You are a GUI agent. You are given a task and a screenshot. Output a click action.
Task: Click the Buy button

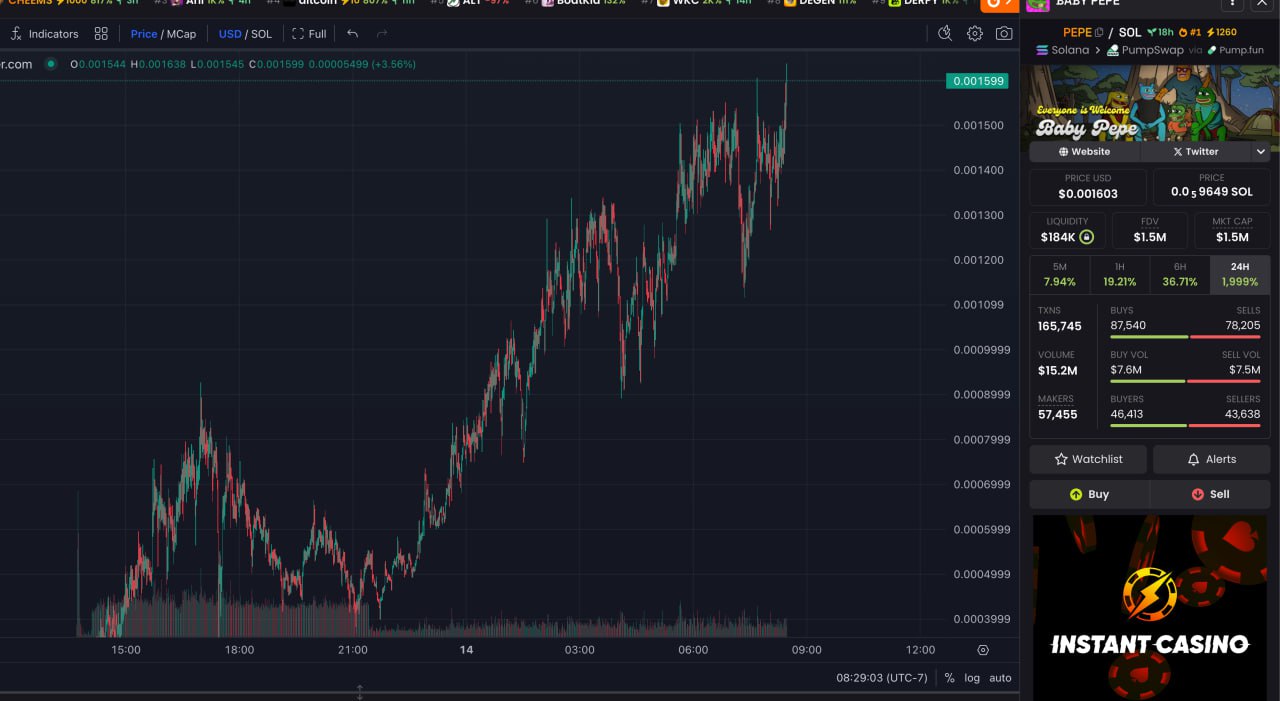[1089, 494]
